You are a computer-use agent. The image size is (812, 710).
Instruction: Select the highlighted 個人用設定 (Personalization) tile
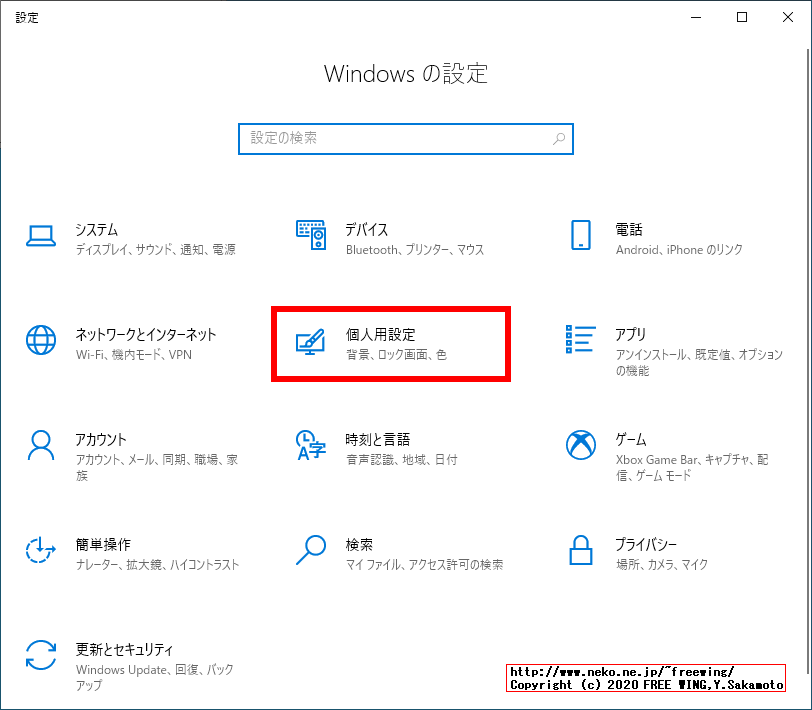tap(390, 343)
